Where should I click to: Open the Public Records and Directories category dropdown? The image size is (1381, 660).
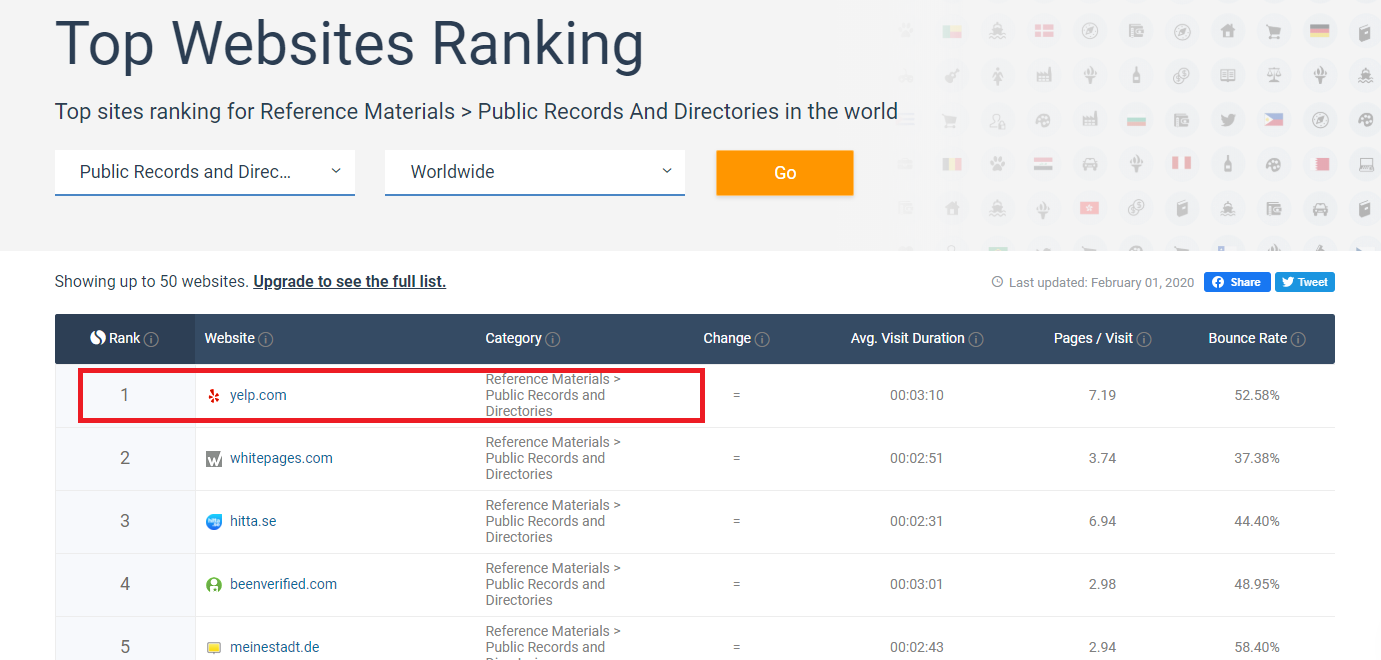point(204,172)
